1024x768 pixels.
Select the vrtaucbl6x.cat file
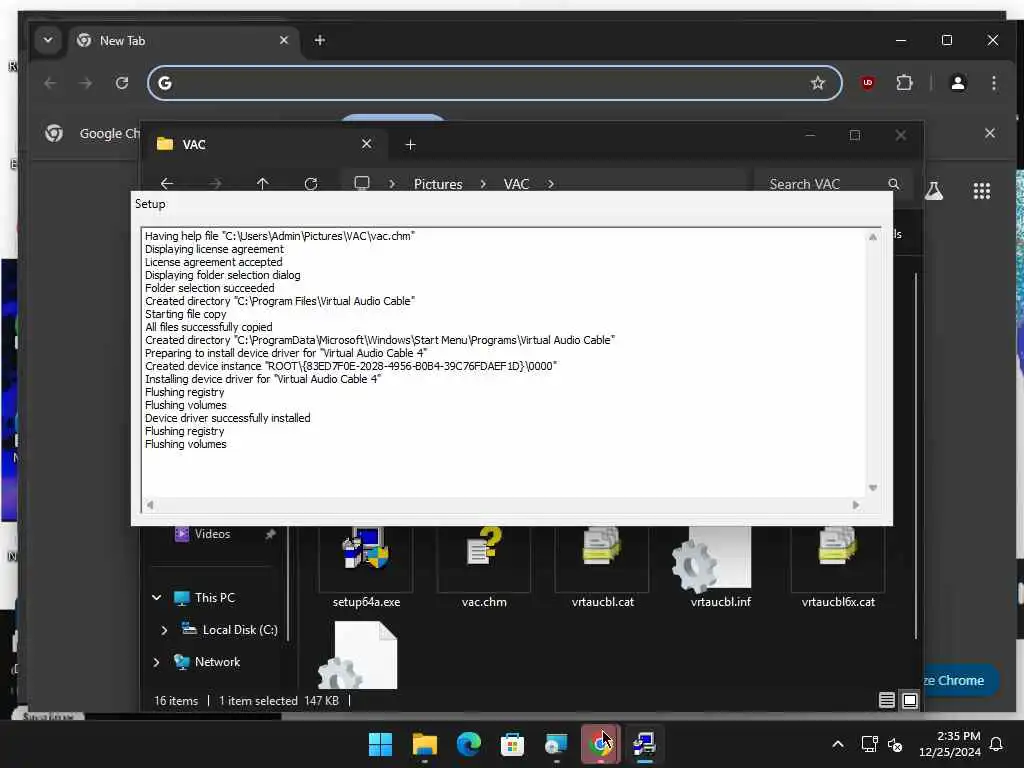click(838, 568)
